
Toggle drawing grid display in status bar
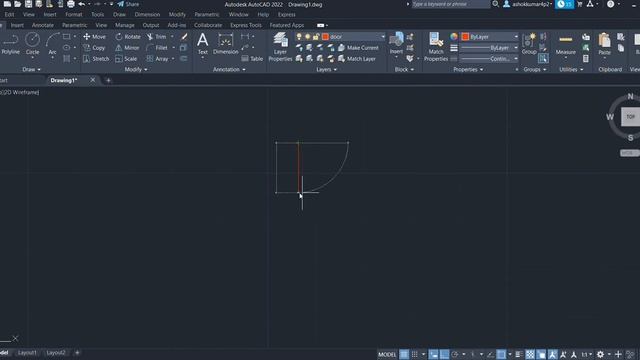[404, 354]
